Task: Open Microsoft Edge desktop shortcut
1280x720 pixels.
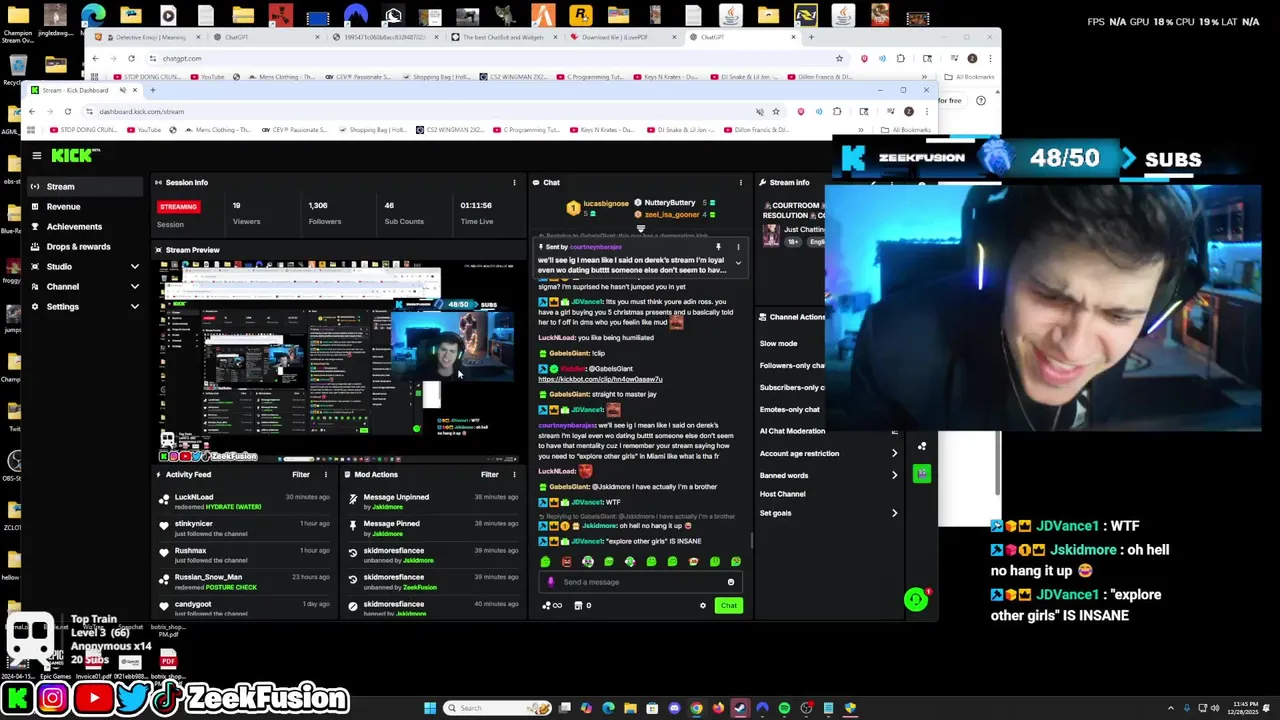Action: point(93,16)
